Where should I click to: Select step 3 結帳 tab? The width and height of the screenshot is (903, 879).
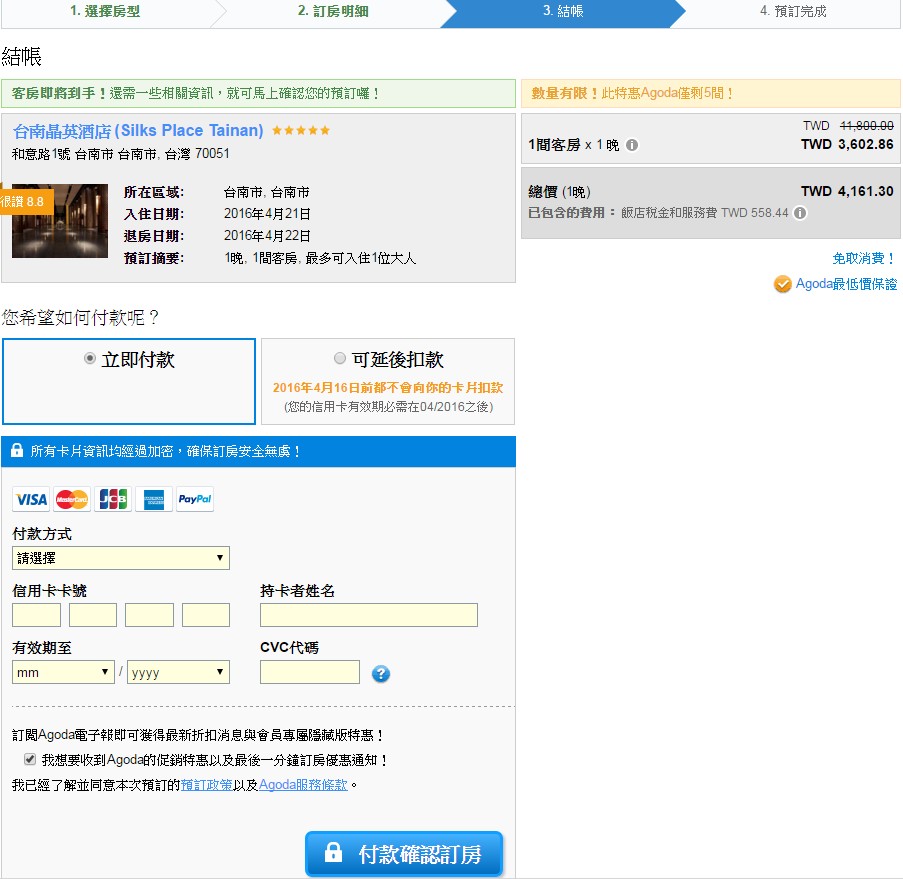click(563, 11)
